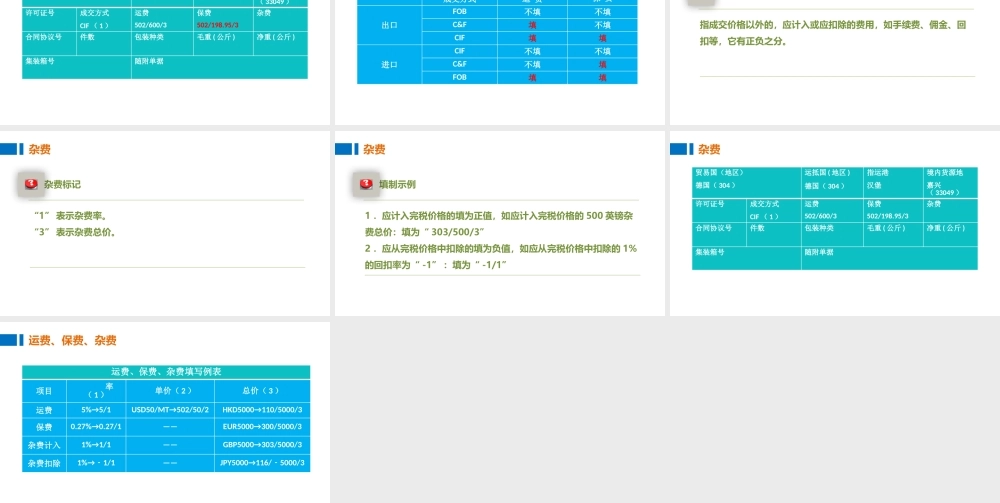
Task: Click the 杂费扣除 row label
Action: pos(44,463)
